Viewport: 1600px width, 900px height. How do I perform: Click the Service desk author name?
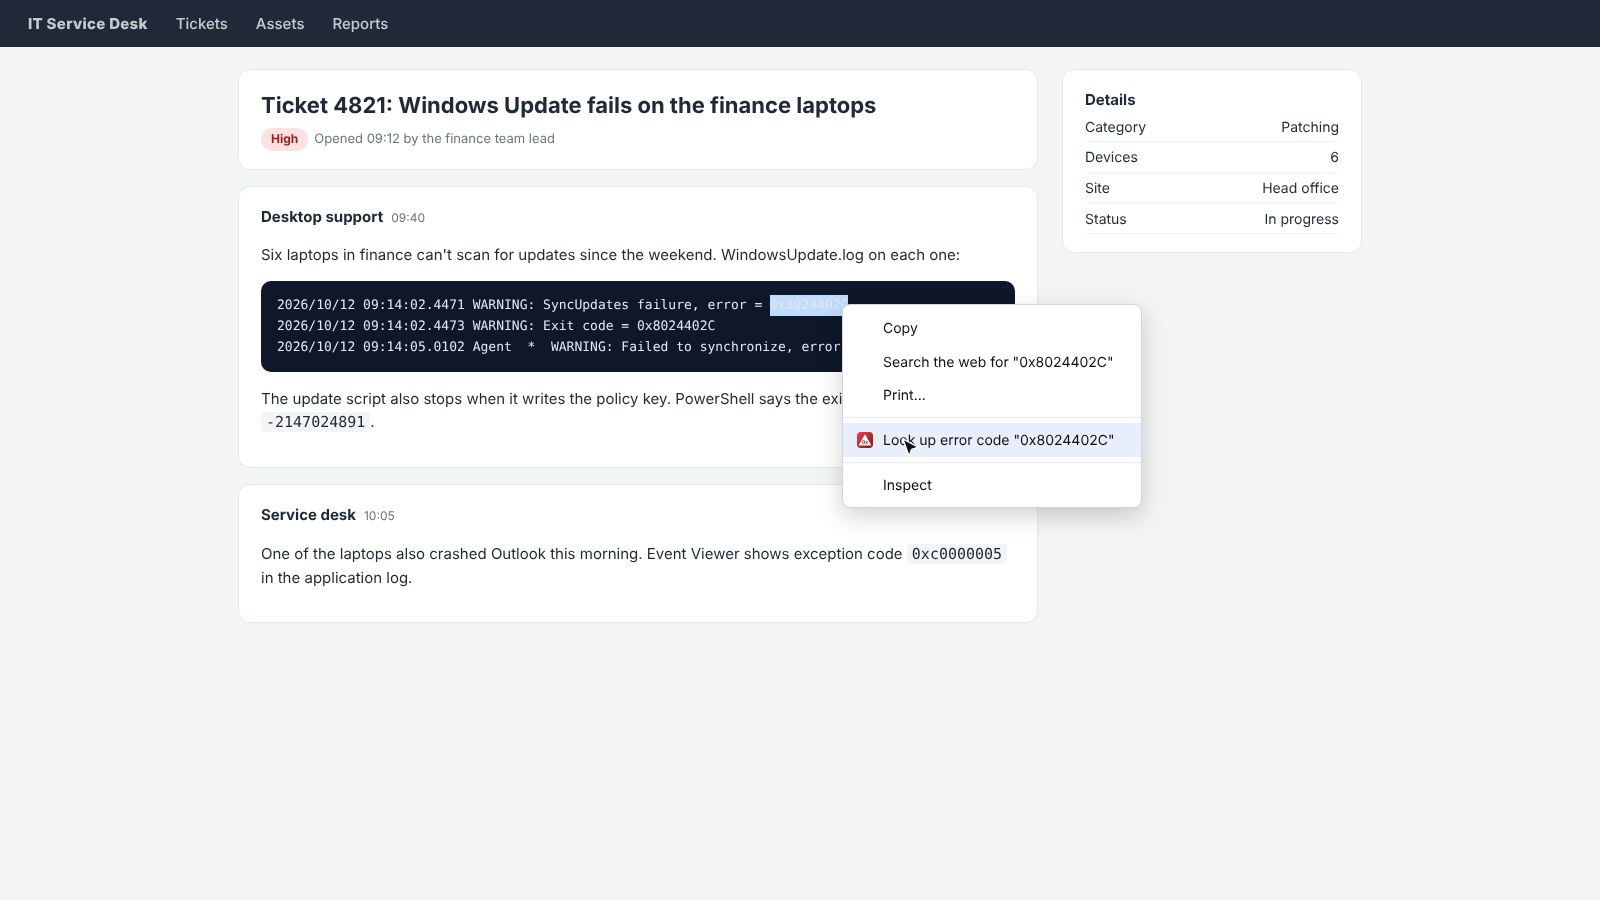click(x=308, y=515)
